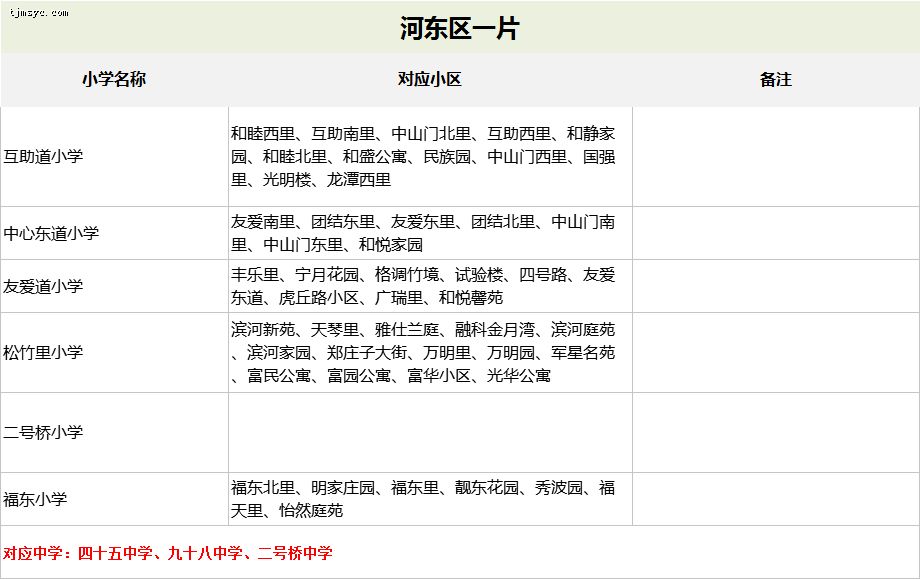Click the cell beginning with 丰乐里
The width and height of the screenshot is (920, 579).
click(429, 286)
